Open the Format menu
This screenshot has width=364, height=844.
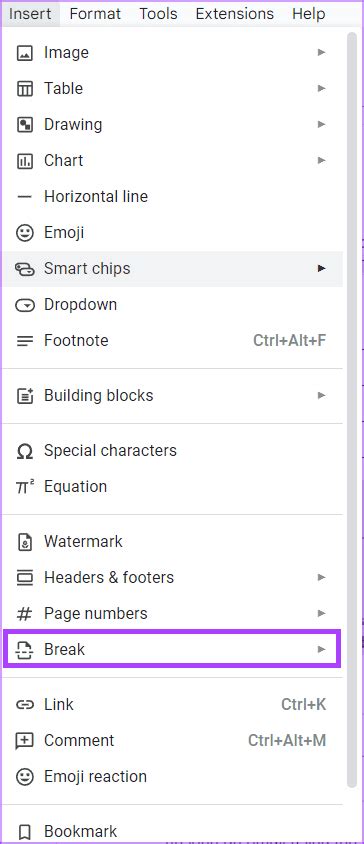click(x=96, y=13)
